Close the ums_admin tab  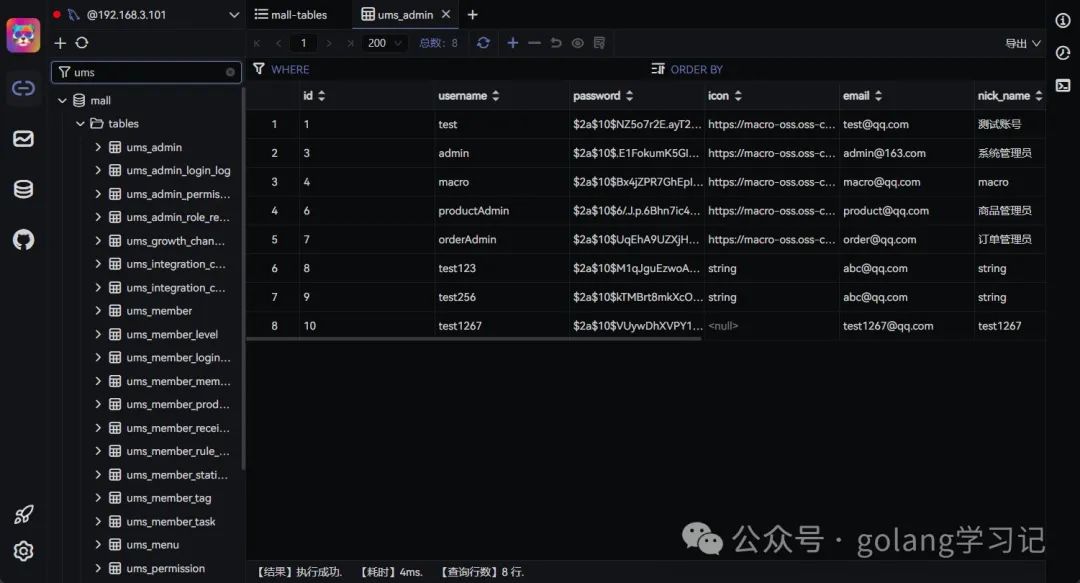coord(446,14)
